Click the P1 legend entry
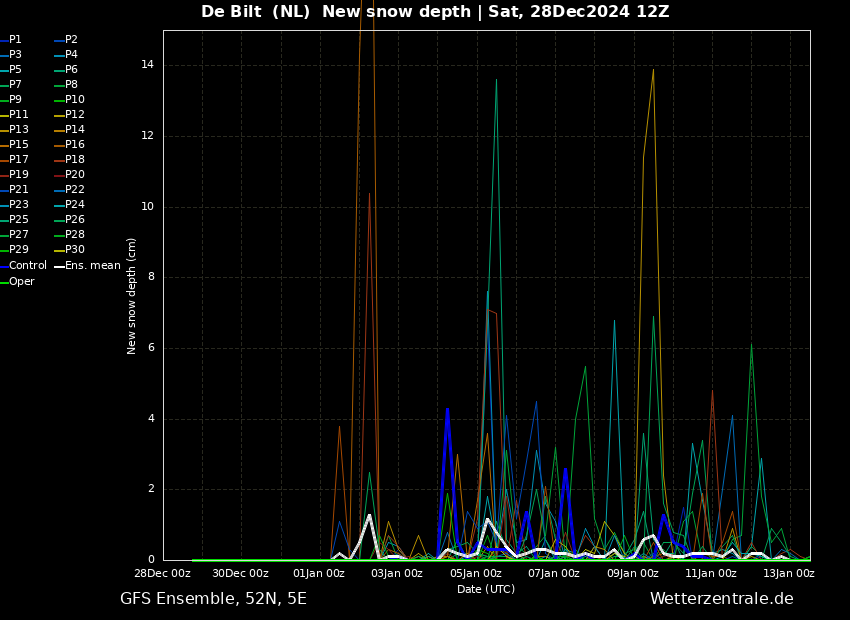 tap(15, 40)
